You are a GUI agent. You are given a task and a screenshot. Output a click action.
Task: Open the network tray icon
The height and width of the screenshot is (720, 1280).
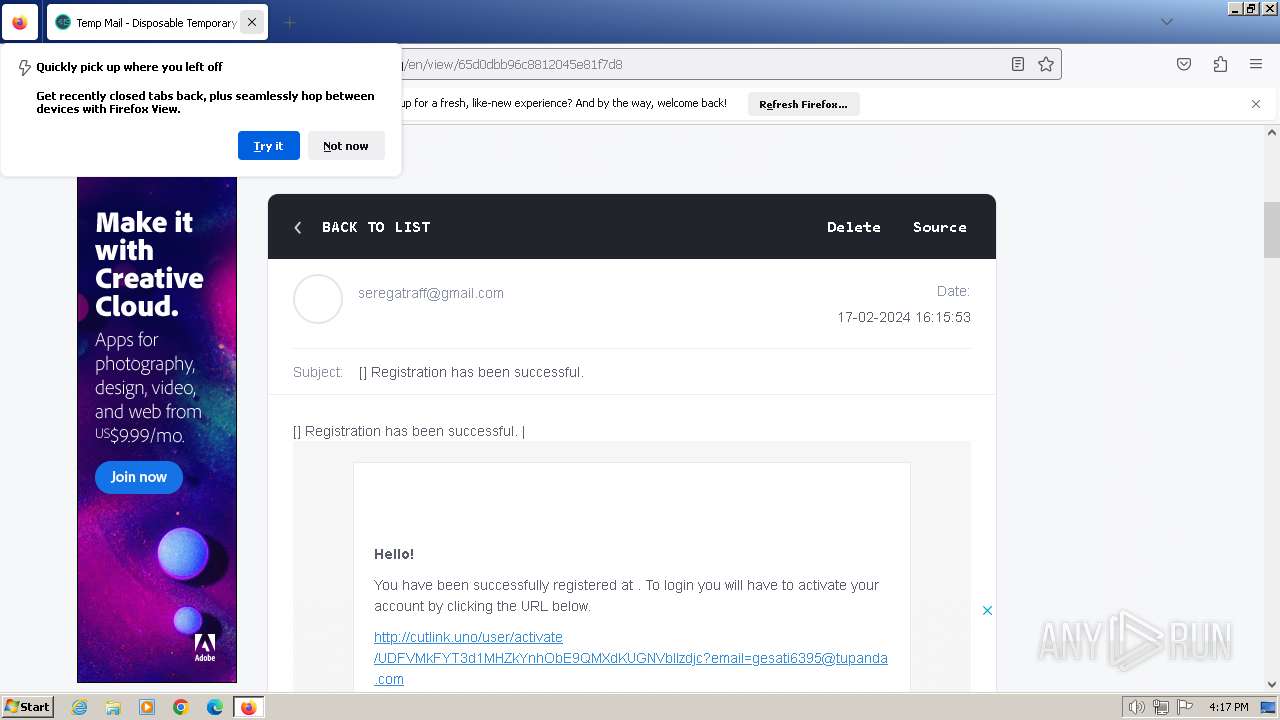point(1161,707)
